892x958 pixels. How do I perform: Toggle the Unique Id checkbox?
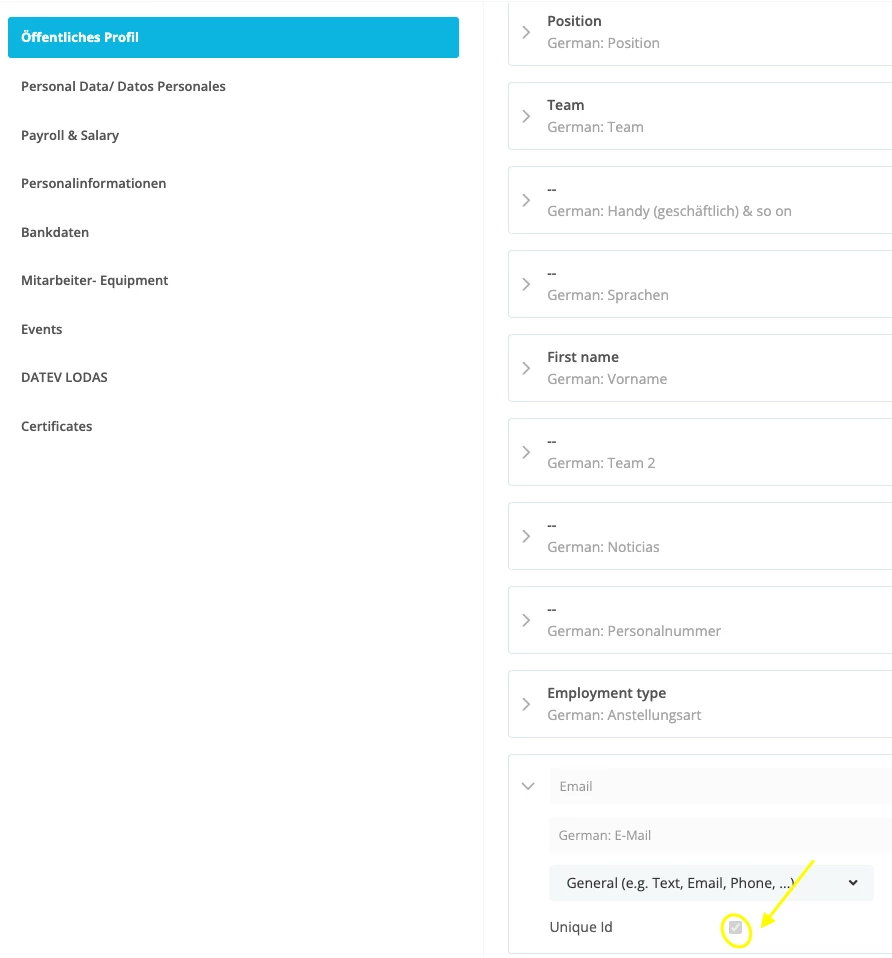[x=736, y=927]
